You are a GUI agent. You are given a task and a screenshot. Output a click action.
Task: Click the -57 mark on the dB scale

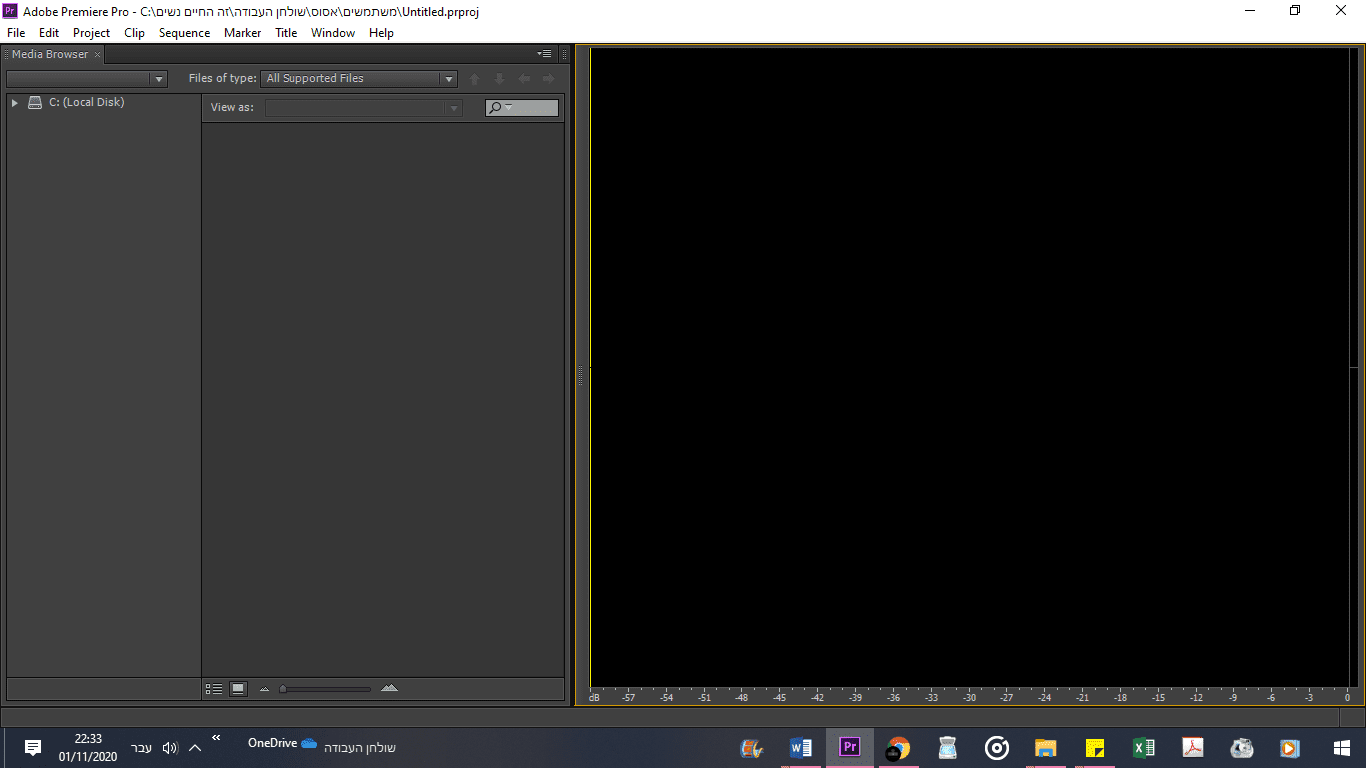tap(628, 697)
